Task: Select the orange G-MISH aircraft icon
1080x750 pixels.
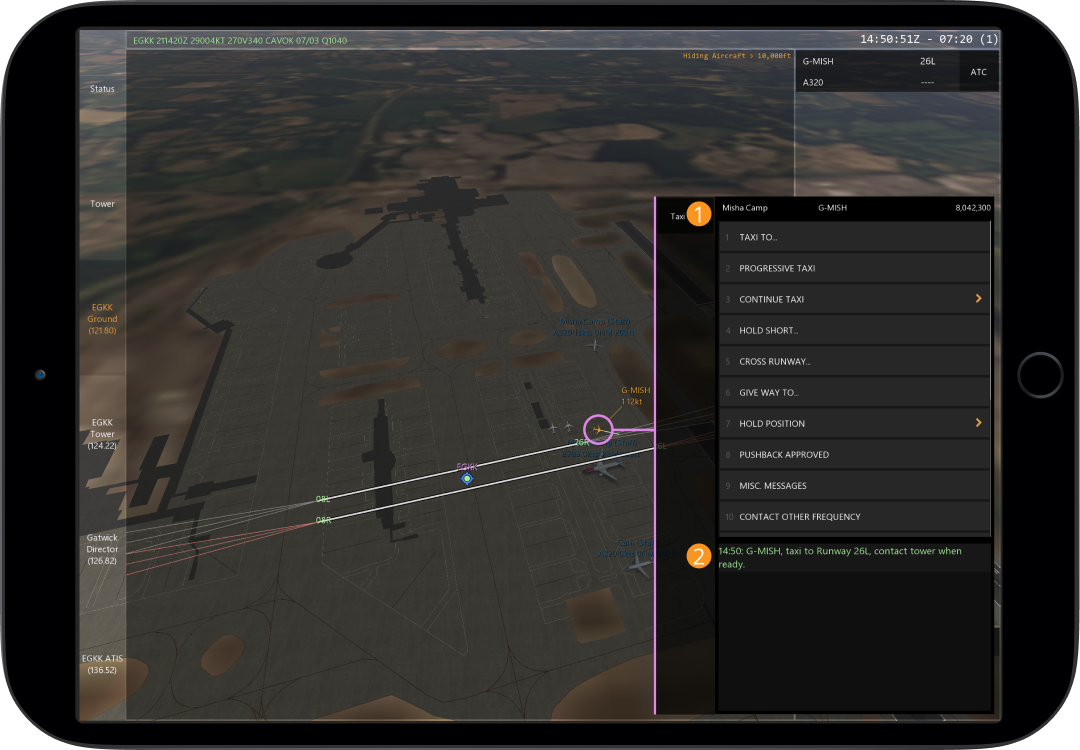Action: pos(598,430)
